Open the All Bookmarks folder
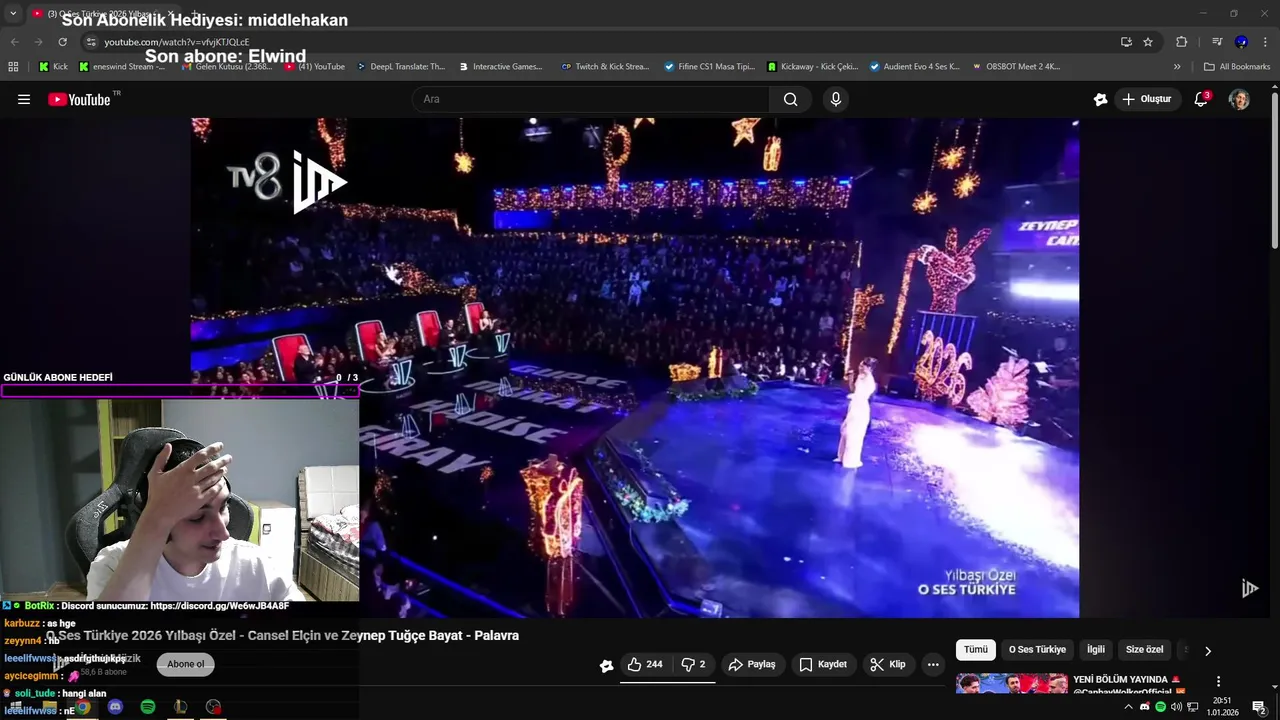 (x=1237, y=67)
